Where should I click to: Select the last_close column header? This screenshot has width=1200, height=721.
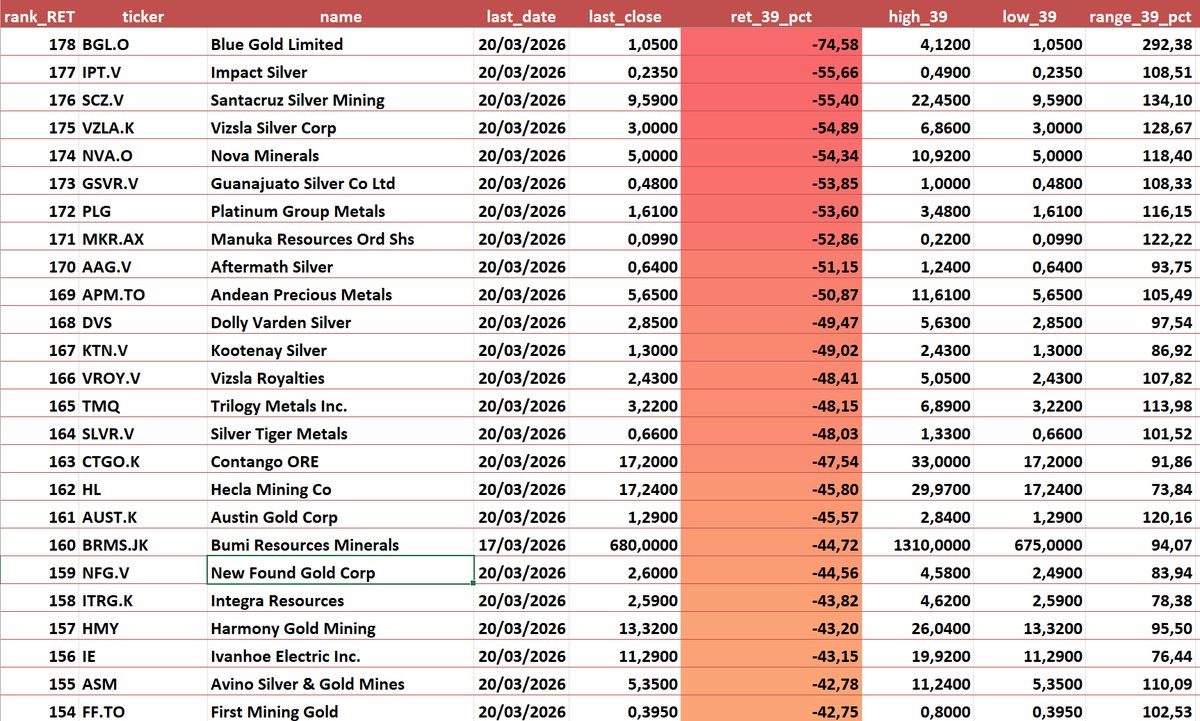pos(624,16)
